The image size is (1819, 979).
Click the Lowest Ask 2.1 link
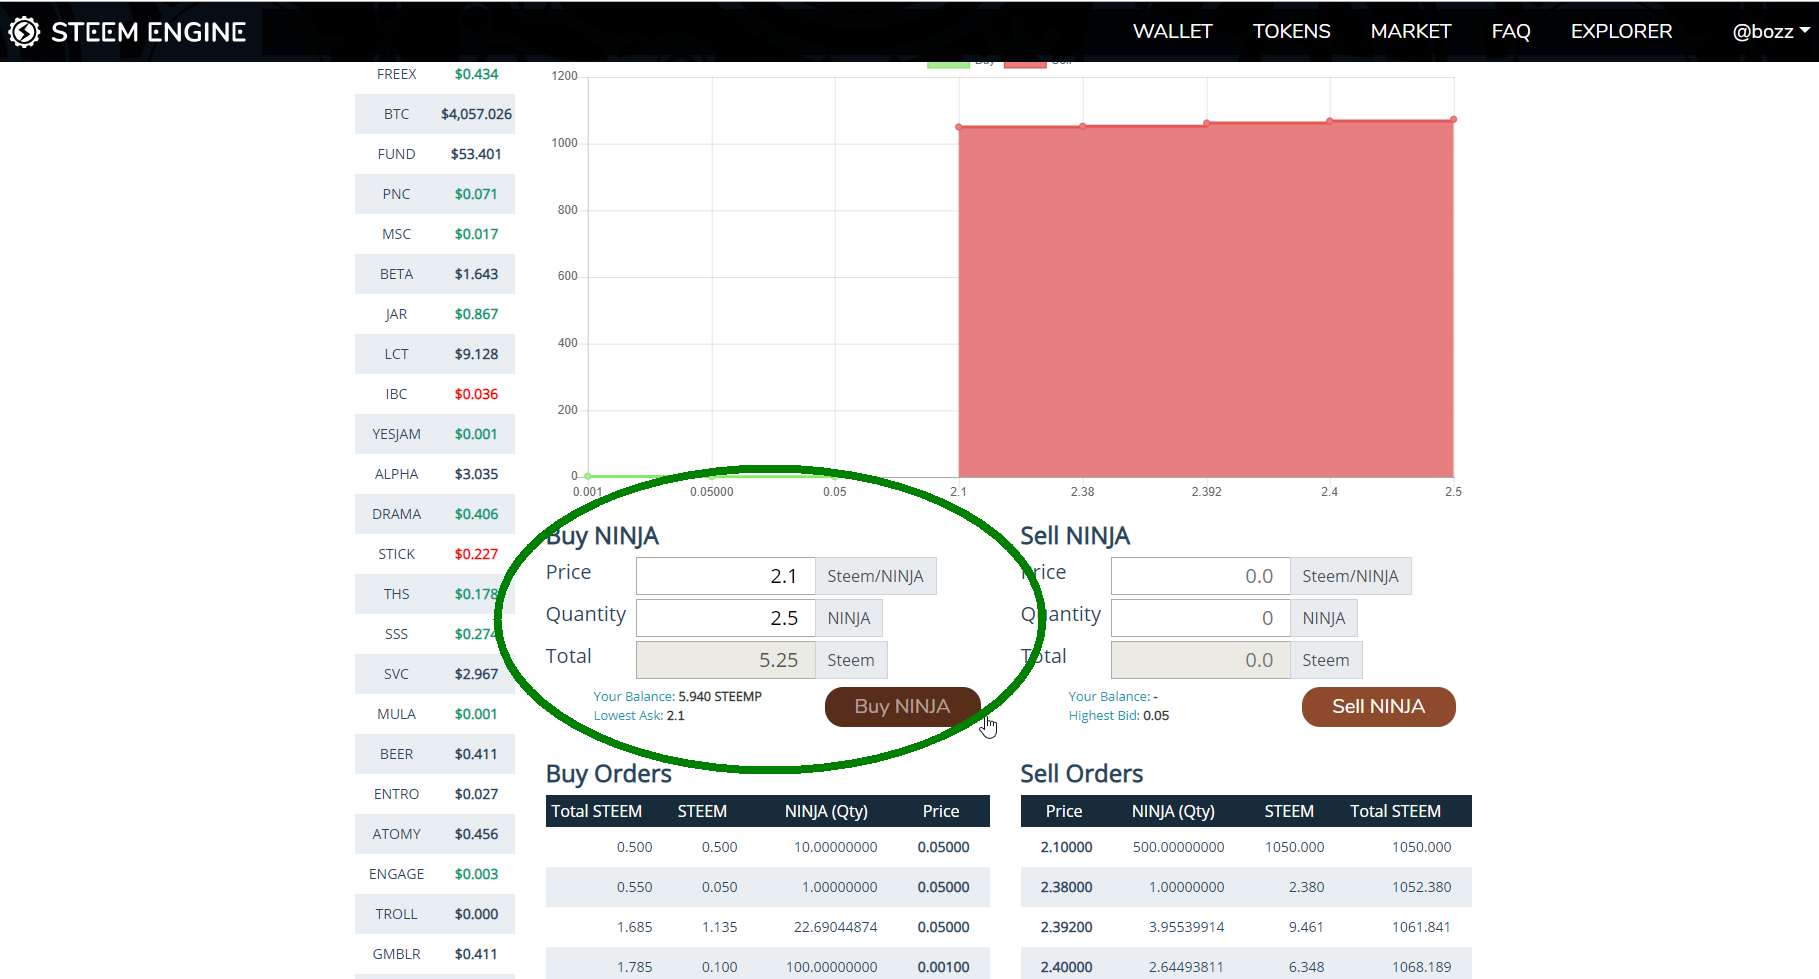[x=639, y=716]
